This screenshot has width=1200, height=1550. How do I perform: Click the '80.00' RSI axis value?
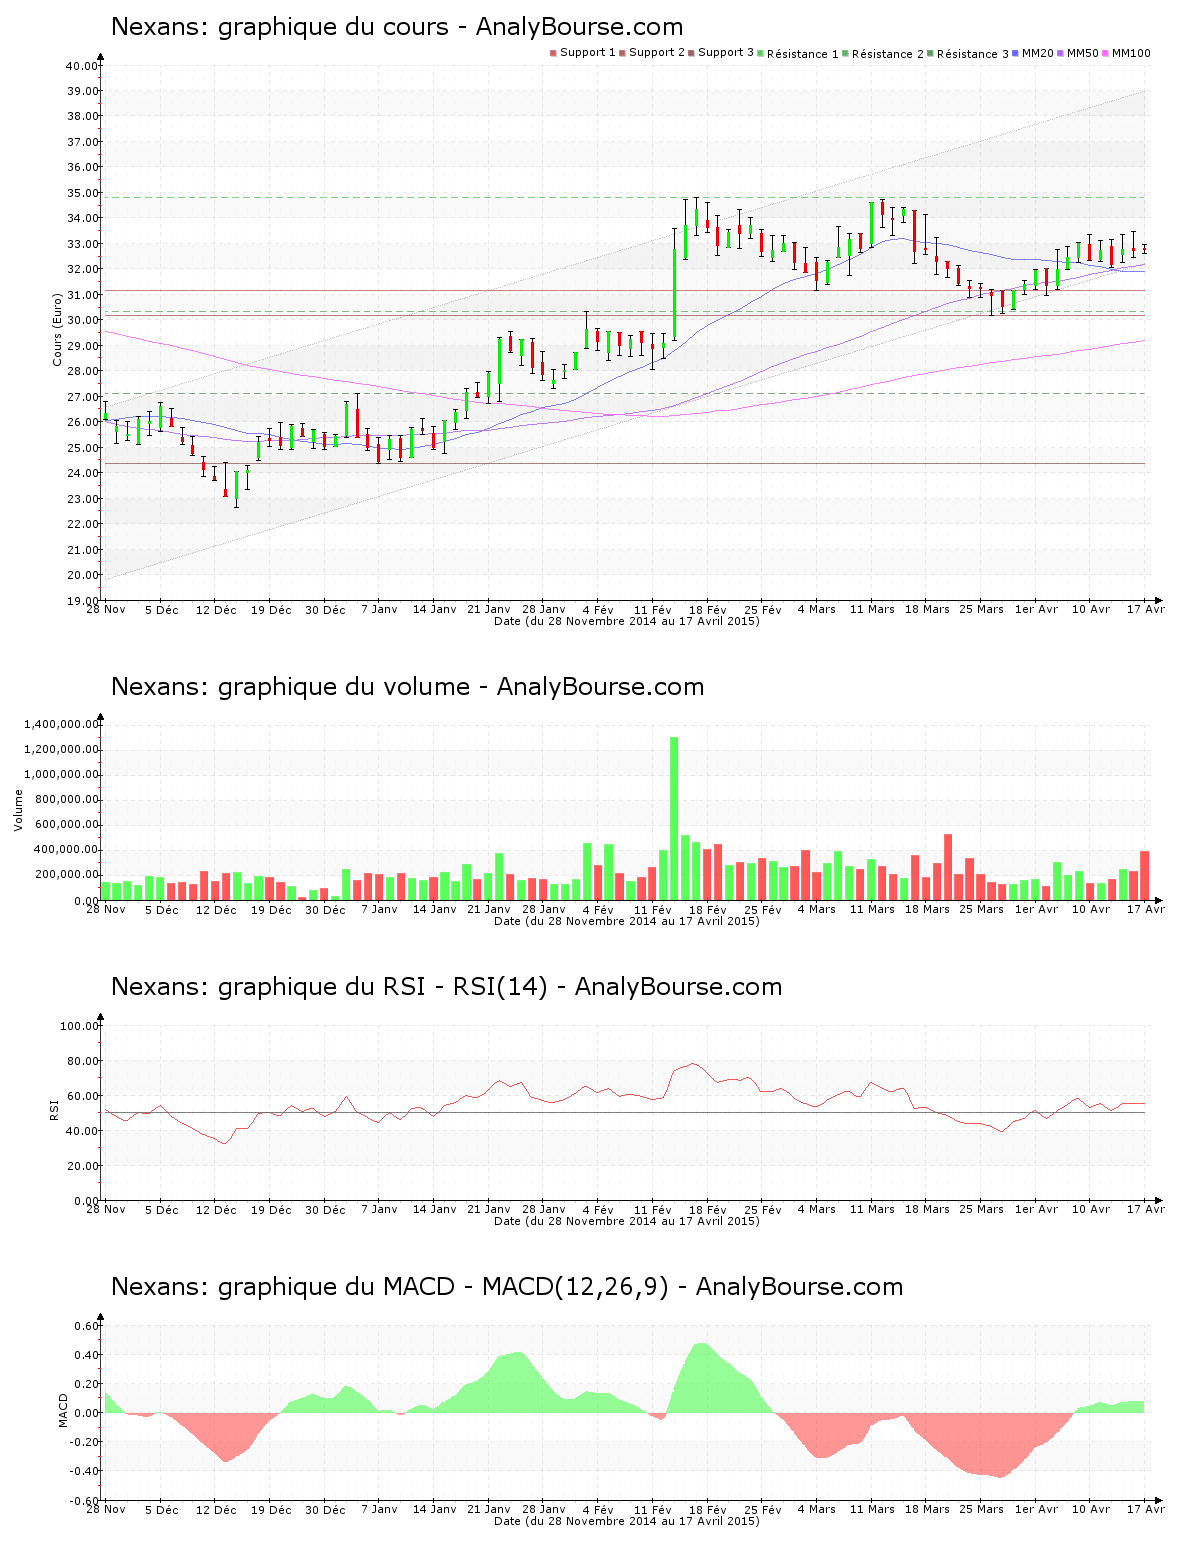(x=82, y=1061)
